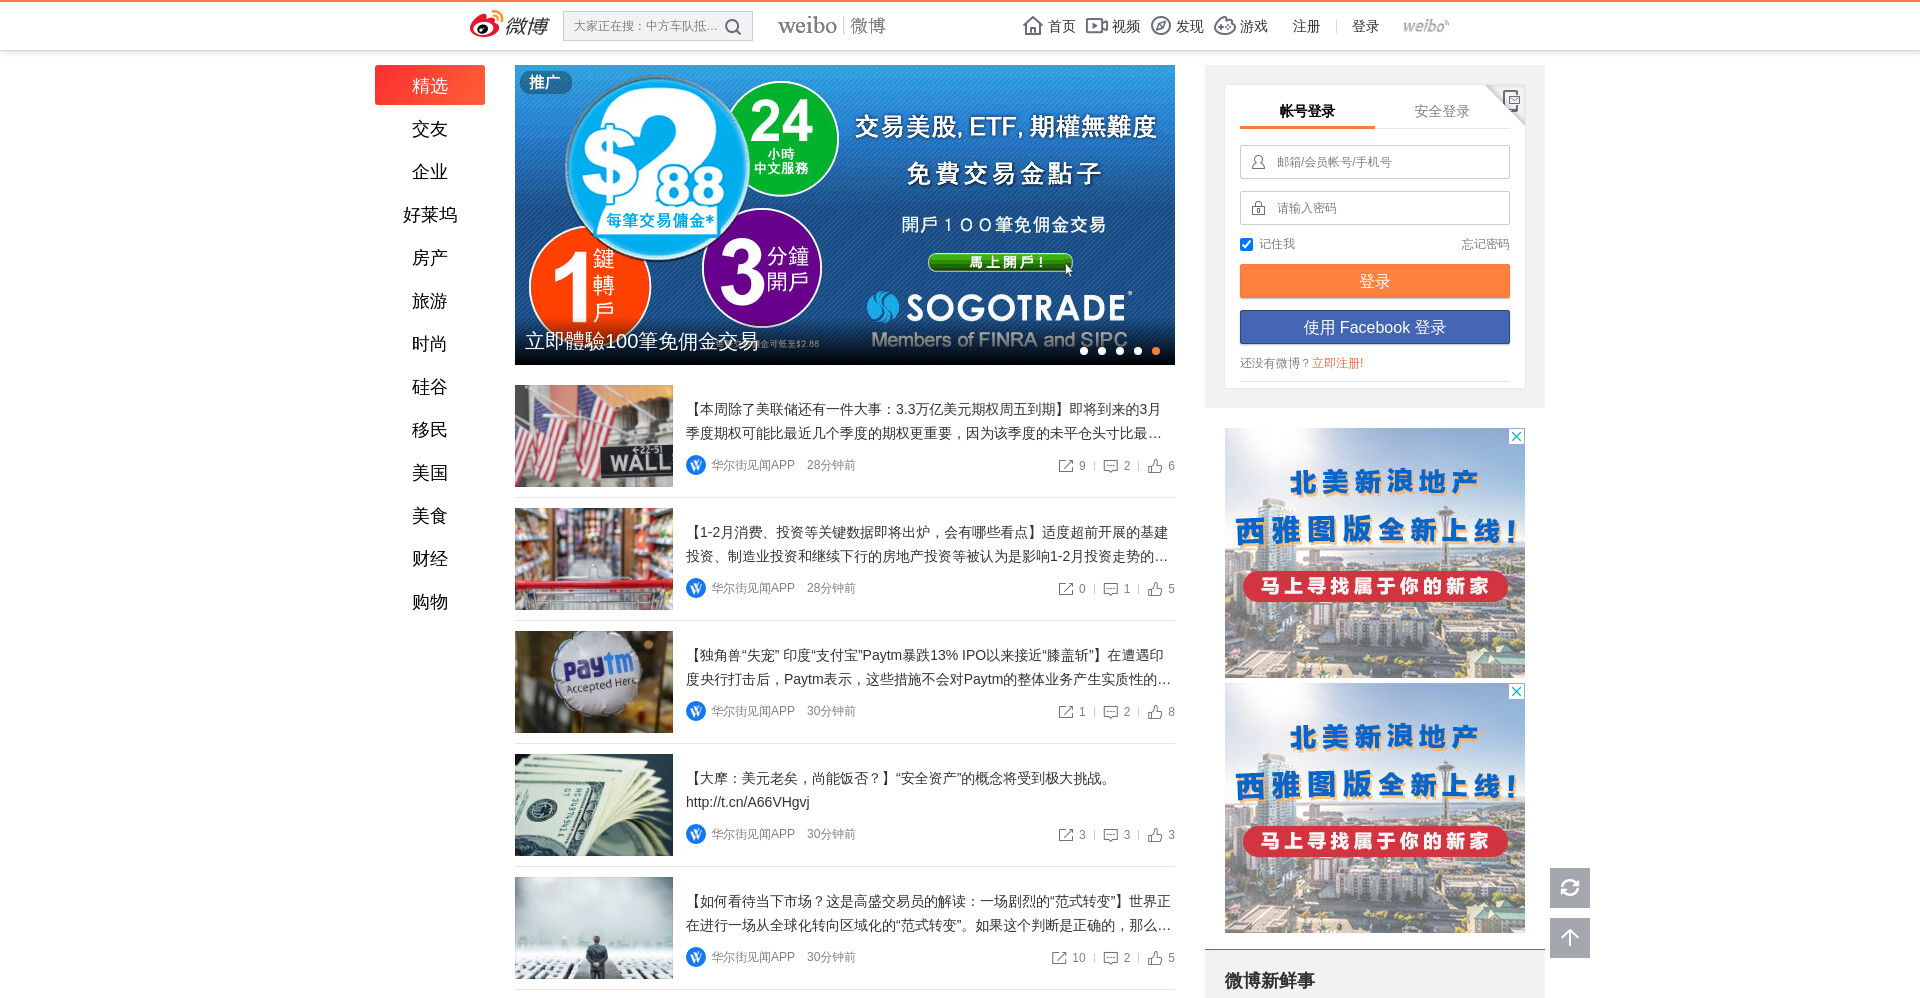Toggle the 记住我 checkbox
1920x998 pixels.
click(x=1246, y=244)
